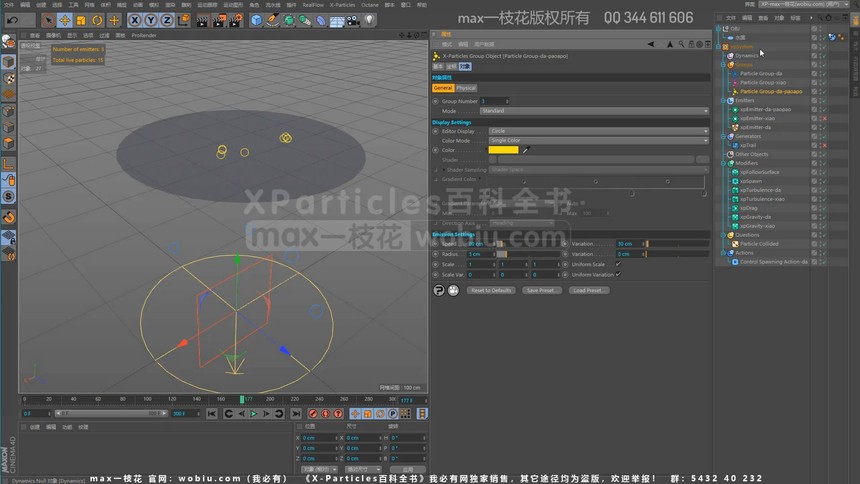The image size is (860, 484).
Task: Toggle the Uniform Variation checkbox
Action: coord(618,274)
